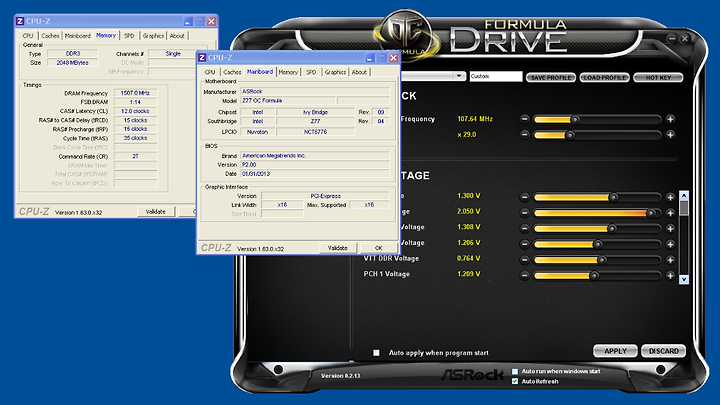
Task: Click the Nuvoton LPCIO field
Action: [258, 132]
